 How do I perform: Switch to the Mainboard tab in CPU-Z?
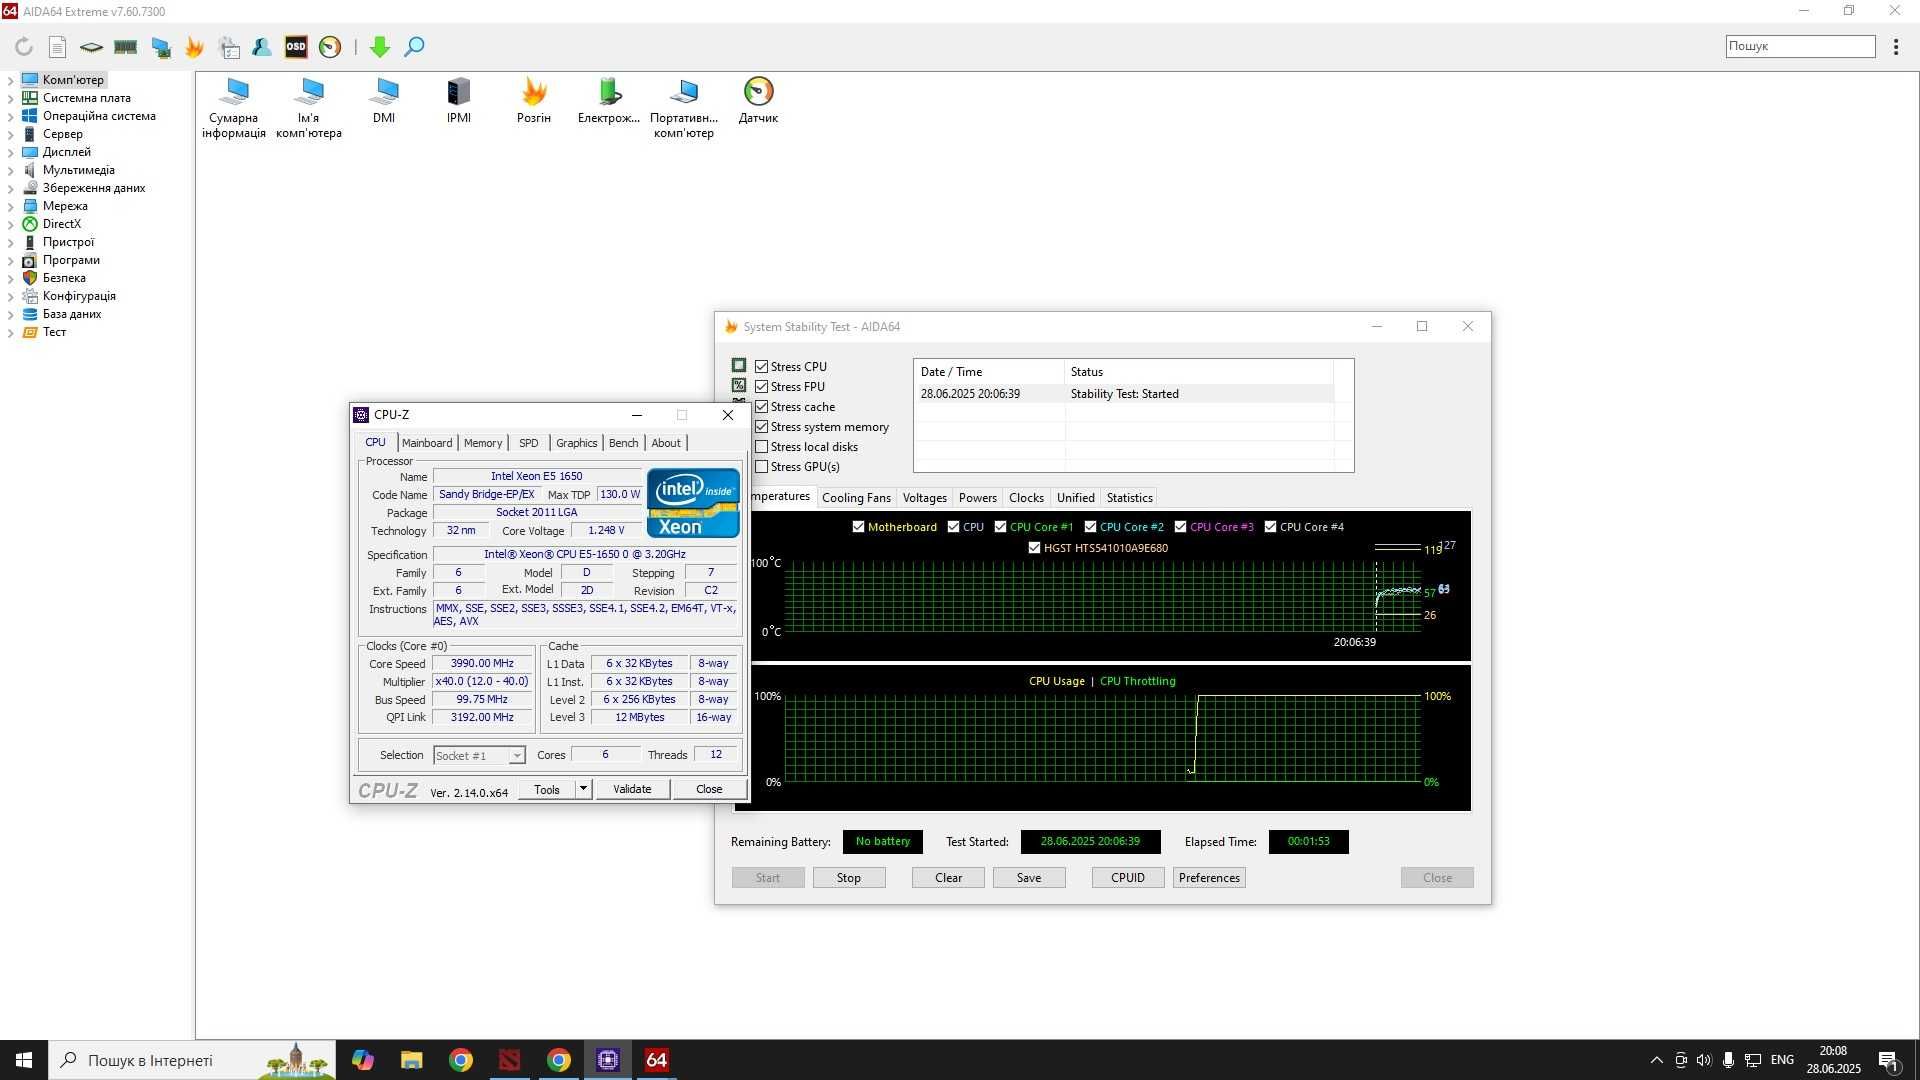tap(427, 443)
